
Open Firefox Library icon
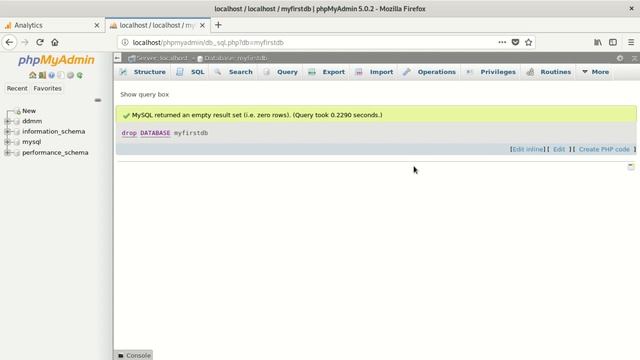[x=598, y=42]
